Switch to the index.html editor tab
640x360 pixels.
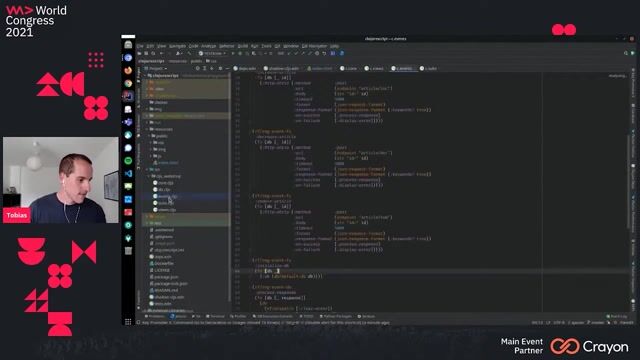coord(320,69)
